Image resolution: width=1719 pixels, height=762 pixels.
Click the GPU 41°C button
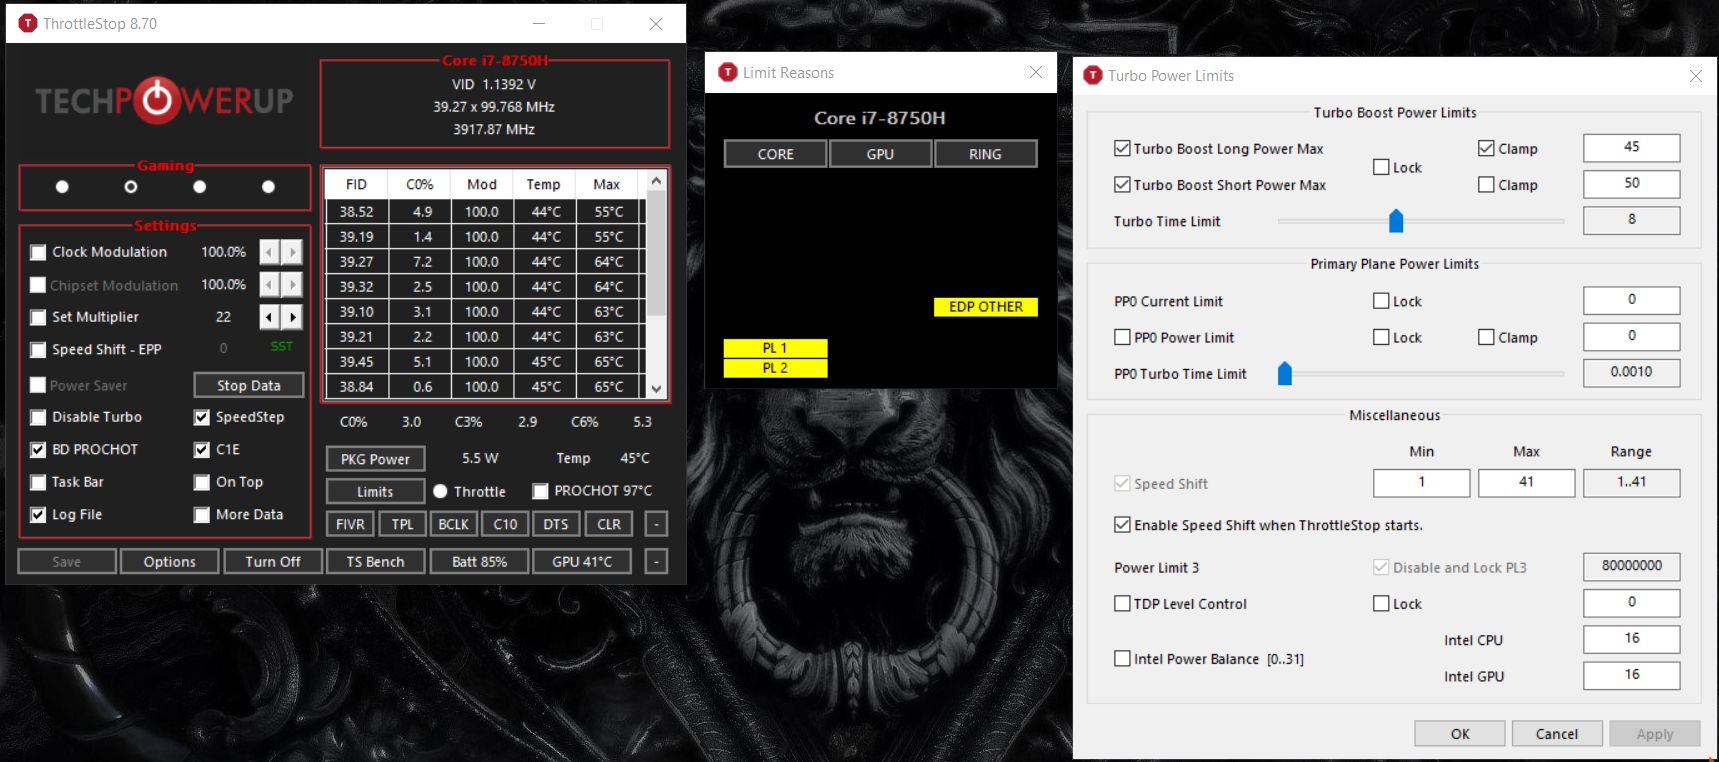click(x=582, y=562)
